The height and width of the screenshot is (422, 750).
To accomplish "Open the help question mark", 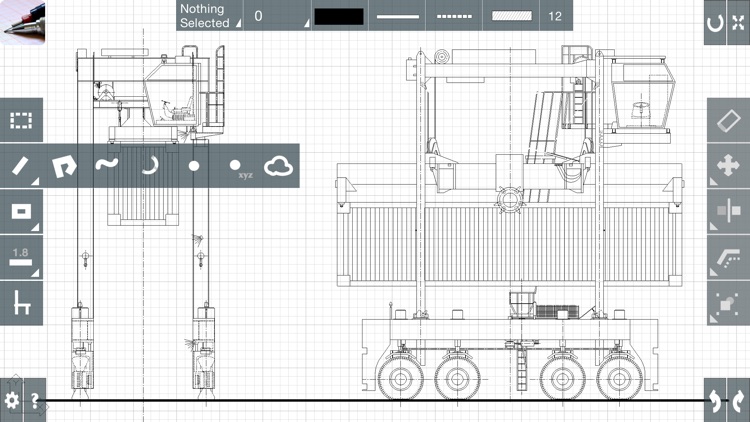I will click(x=35, y=400).
